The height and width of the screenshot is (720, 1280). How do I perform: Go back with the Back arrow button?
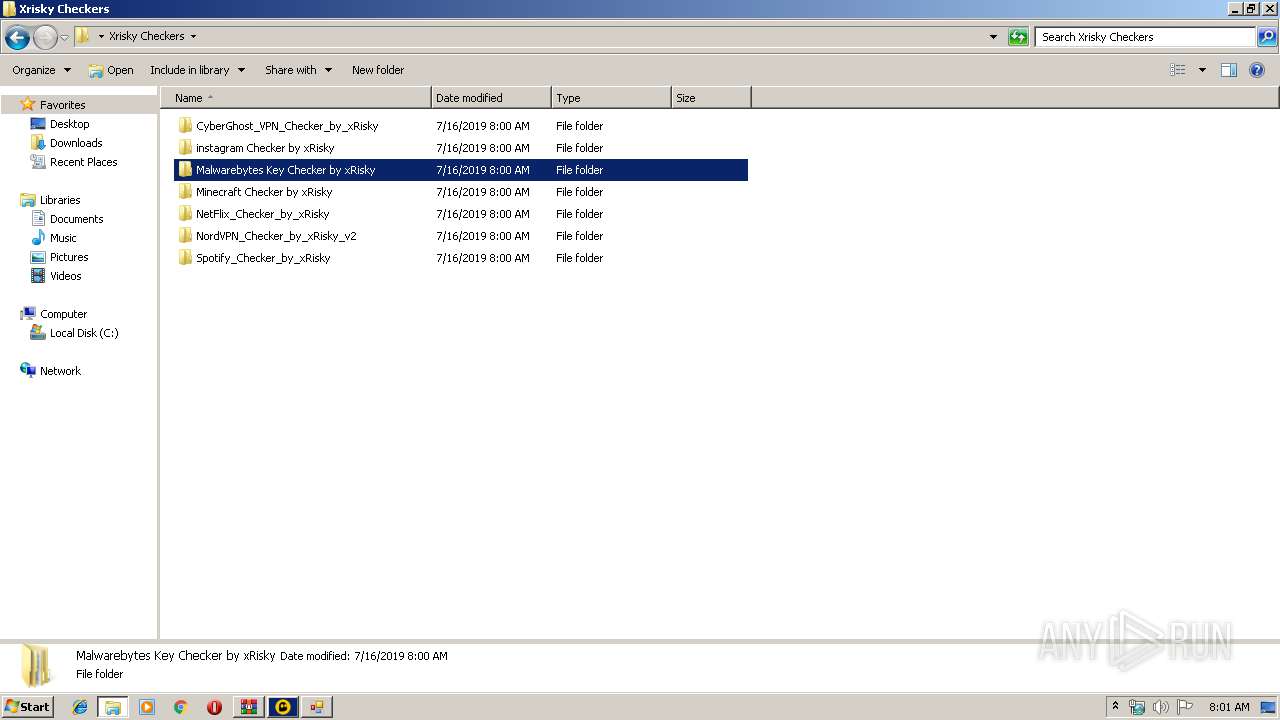coord(17,37)
